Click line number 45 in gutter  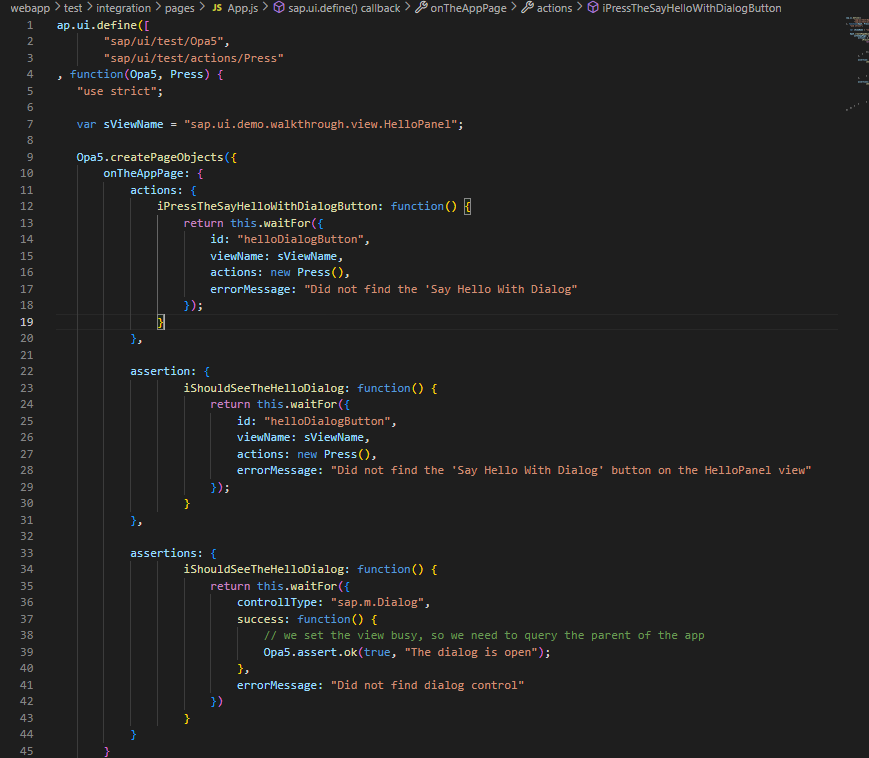(27, 751)
